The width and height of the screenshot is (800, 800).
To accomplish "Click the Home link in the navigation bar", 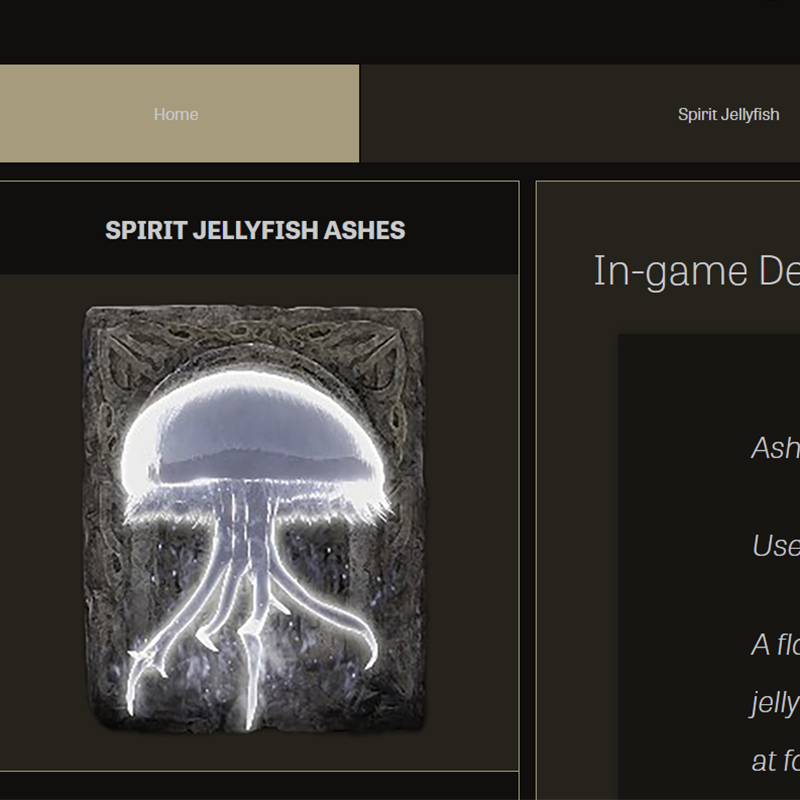I will point(176,114).
